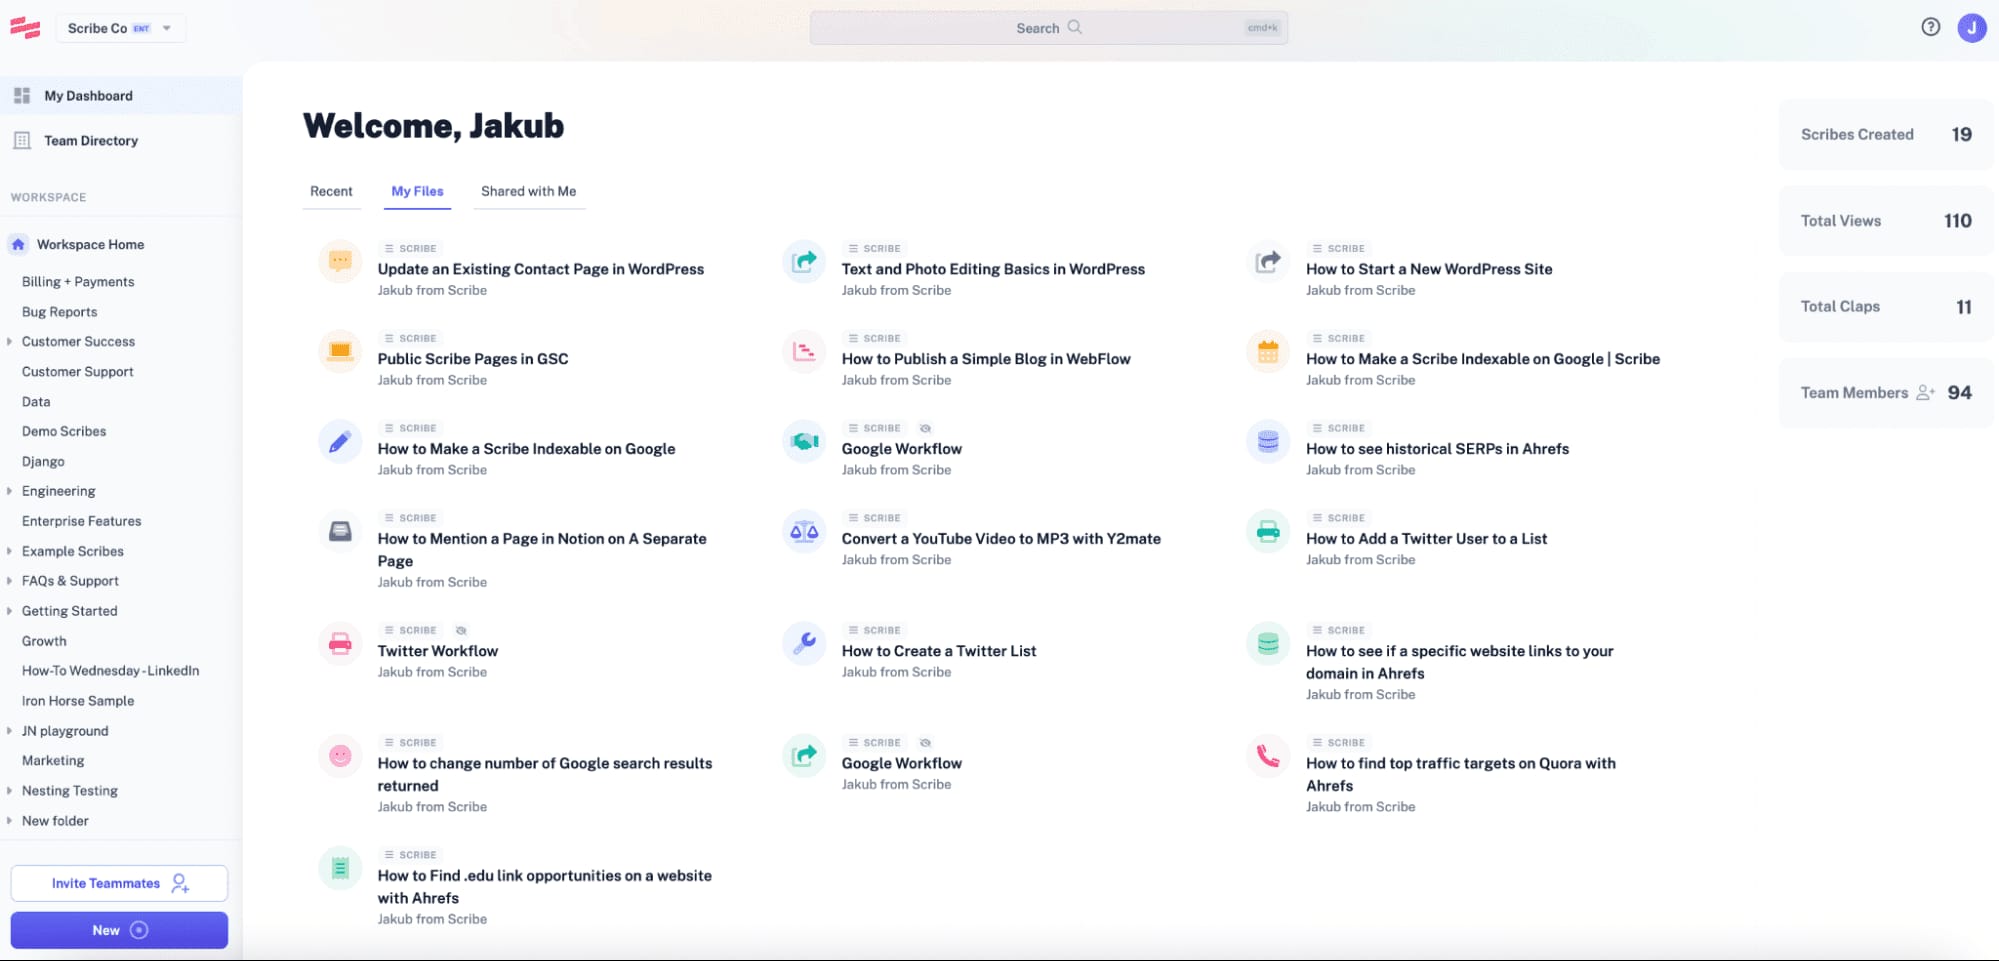The height and width of the screenshot is (961, 1999).
Task: Expand the Engineering folder
Action: pyautogui.click(x=9, y=491)
